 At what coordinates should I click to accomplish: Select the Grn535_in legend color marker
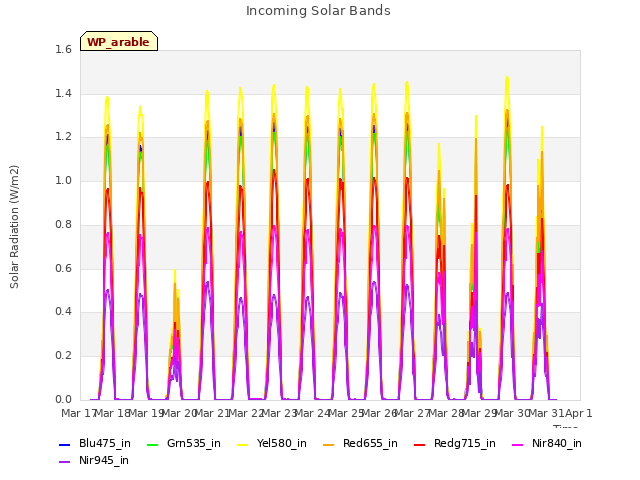(x=152, y=444)
